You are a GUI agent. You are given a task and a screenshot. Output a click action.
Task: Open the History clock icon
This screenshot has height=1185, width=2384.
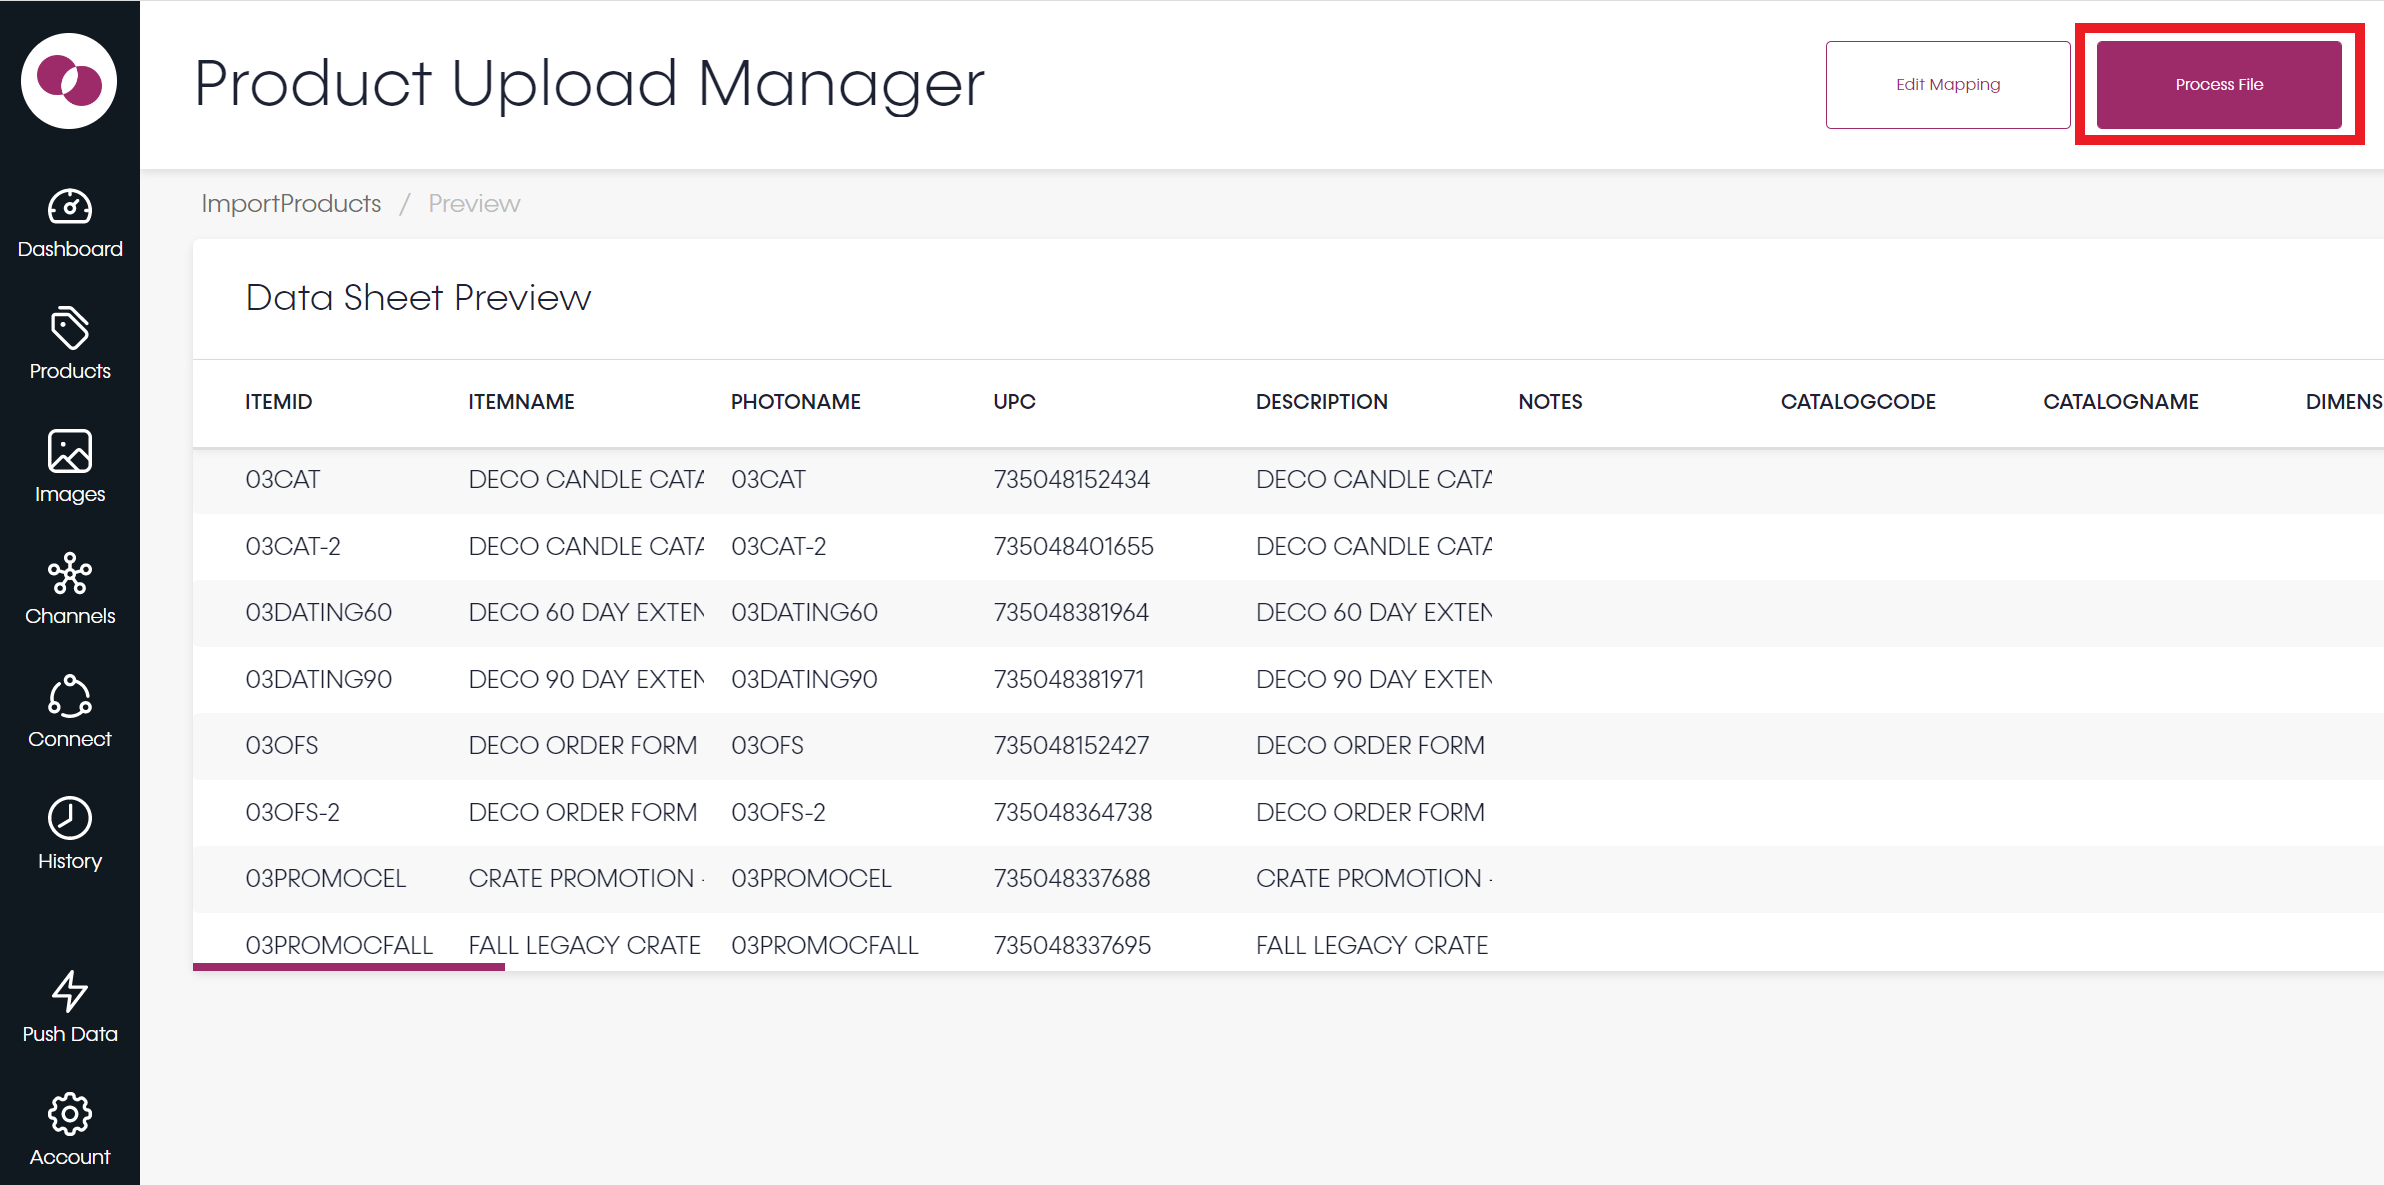pos(70,818)
